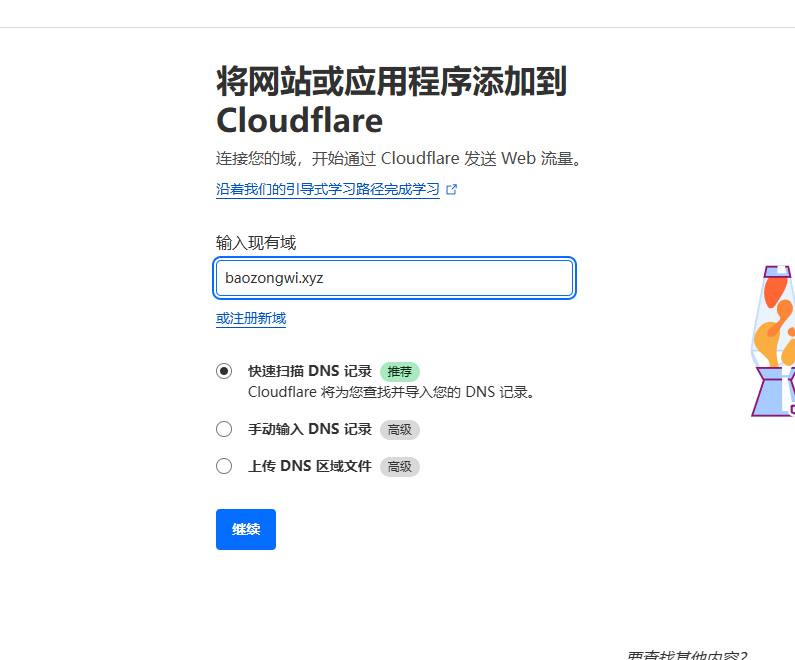Click the 快速扫描 DNS 记录 option label

pyautogui.click(x=310, y=371)
